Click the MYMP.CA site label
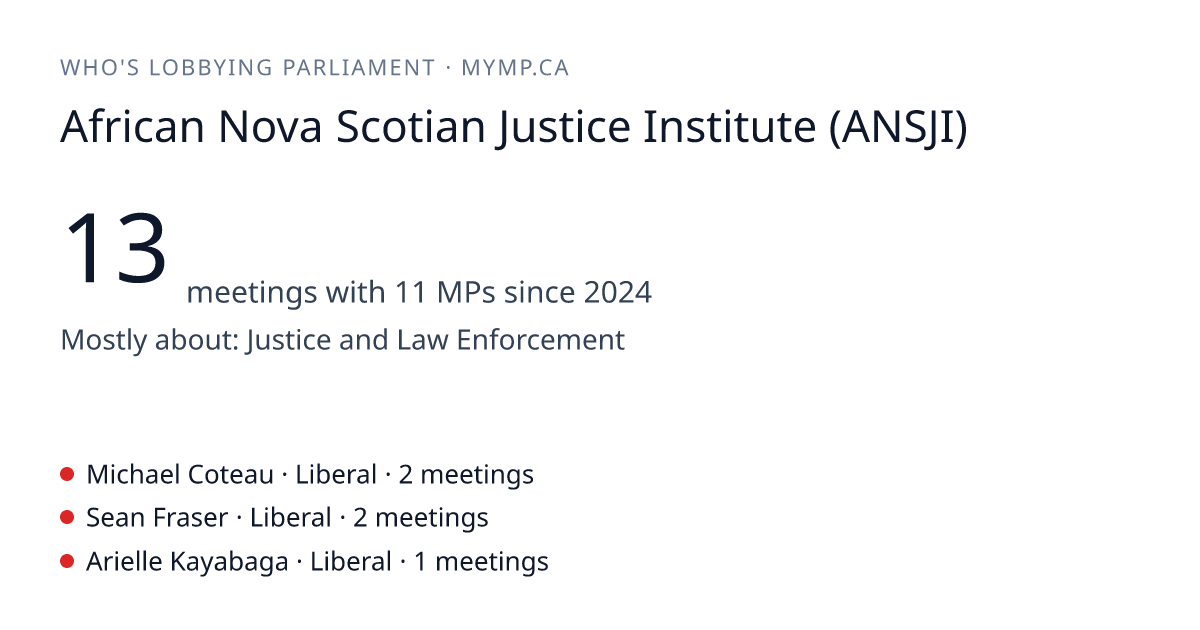 coord(515,68)
